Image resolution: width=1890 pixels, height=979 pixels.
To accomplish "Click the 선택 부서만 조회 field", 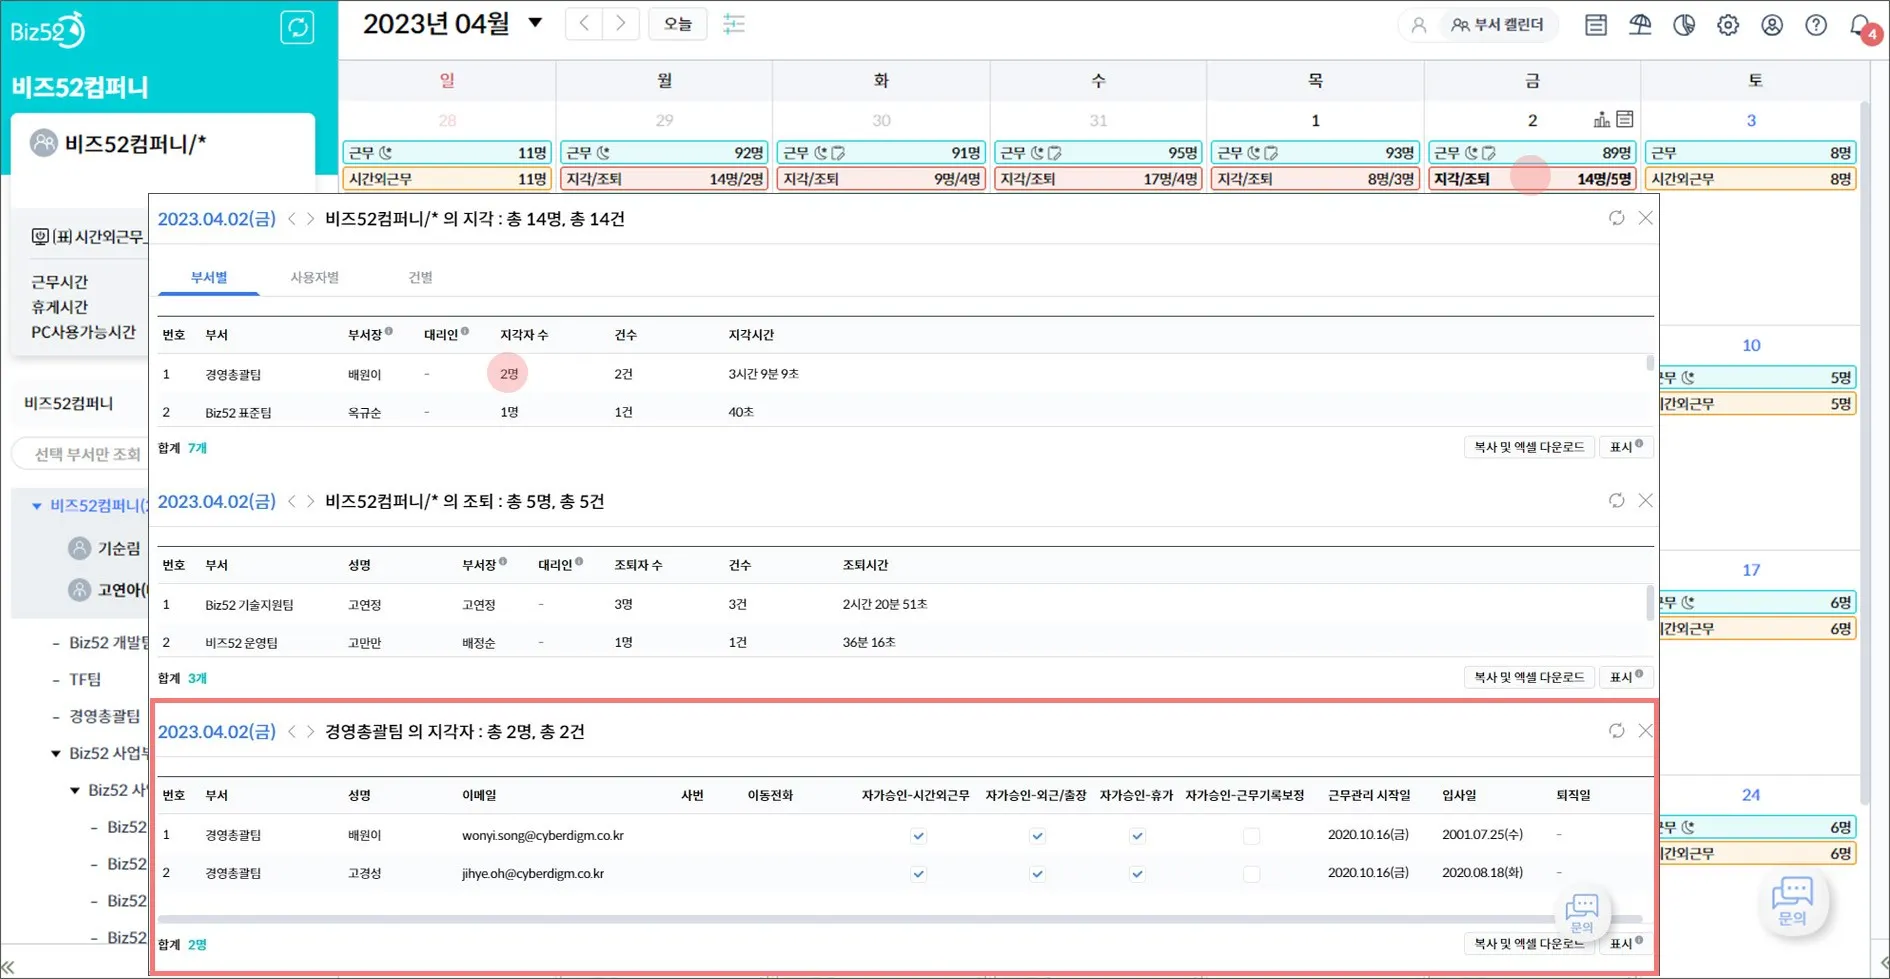I will click(x=82, y=454).
